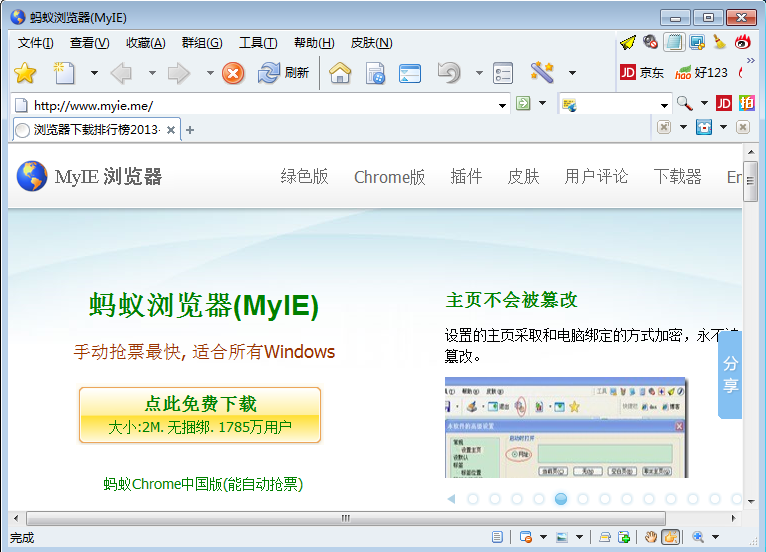This screenshot has width=766, height=552.
Task: Open the Chrome版 page link
Action: (x=389, y=176)
